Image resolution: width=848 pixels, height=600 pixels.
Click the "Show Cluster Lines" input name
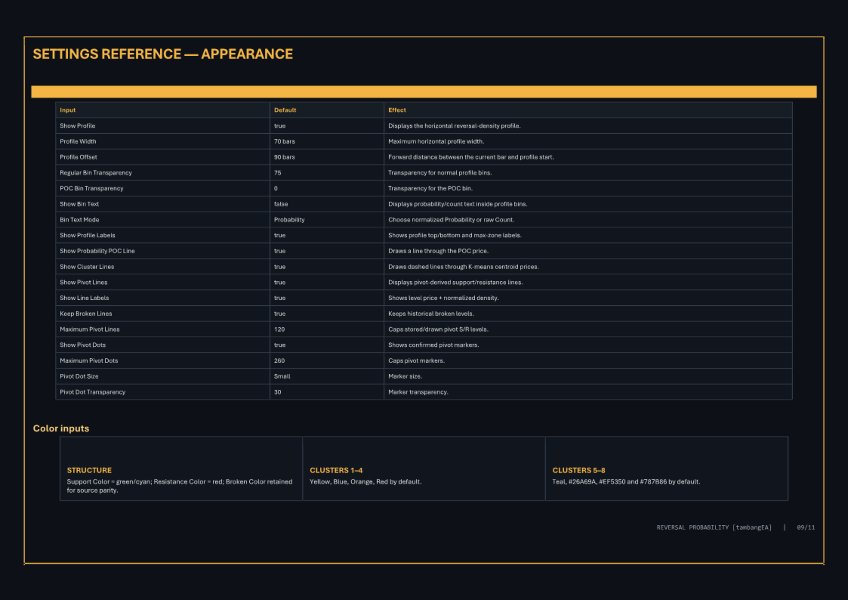tap(87, 267)
